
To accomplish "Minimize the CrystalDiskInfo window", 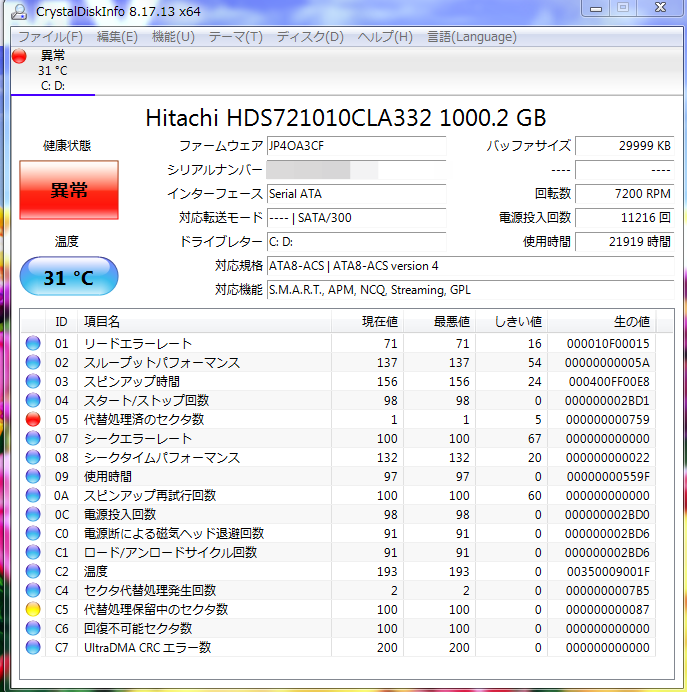I will click(596, 8).
